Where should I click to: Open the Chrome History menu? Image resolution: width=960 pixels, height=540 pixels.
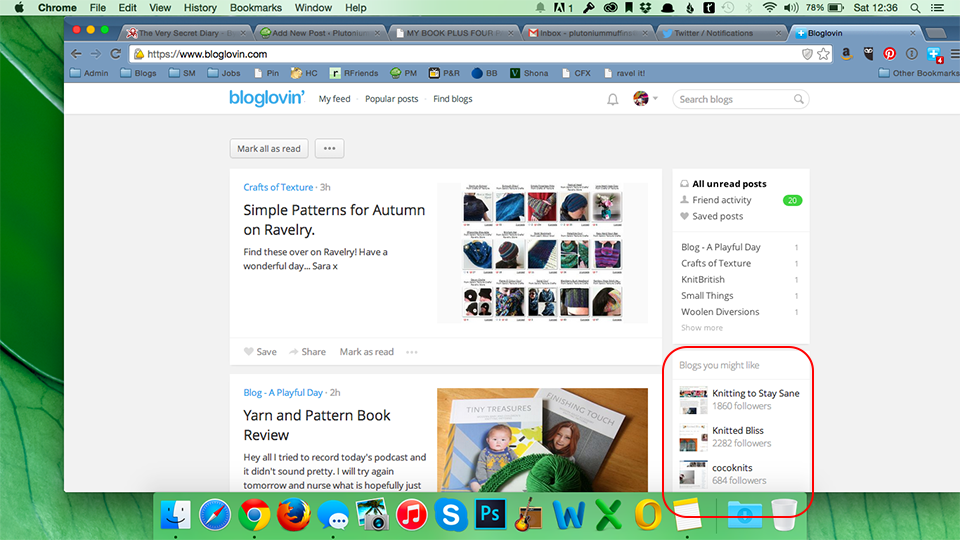(200, 8)
